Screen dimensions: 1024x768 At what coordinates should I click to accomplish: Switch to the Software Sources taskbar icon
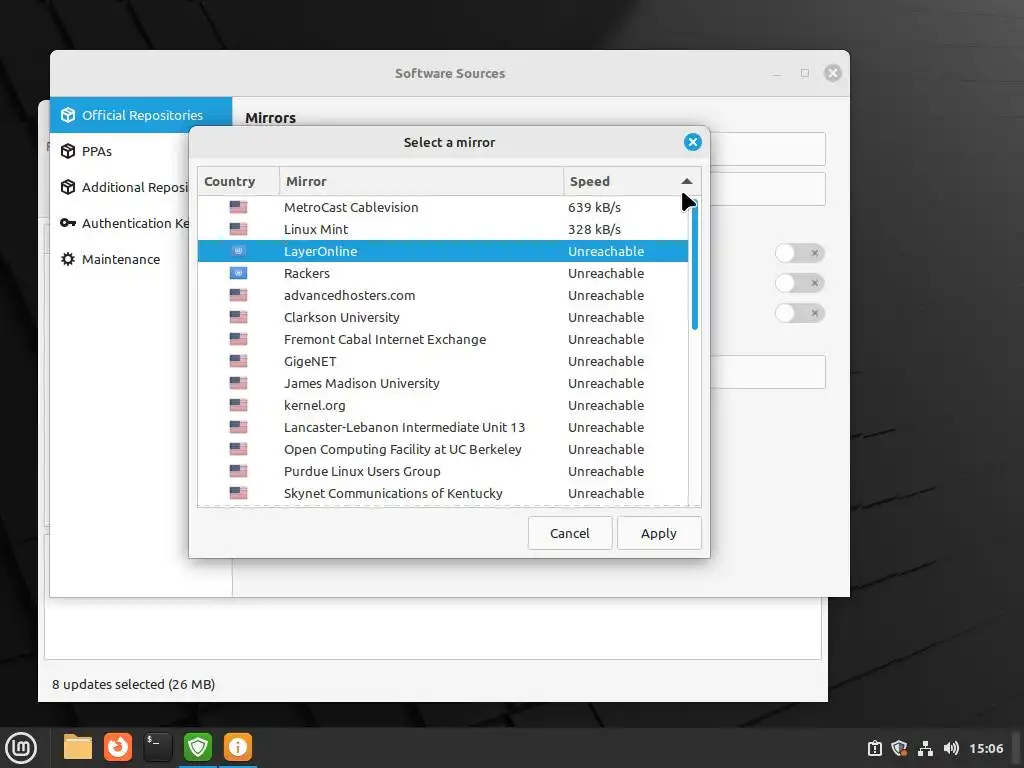238,747
